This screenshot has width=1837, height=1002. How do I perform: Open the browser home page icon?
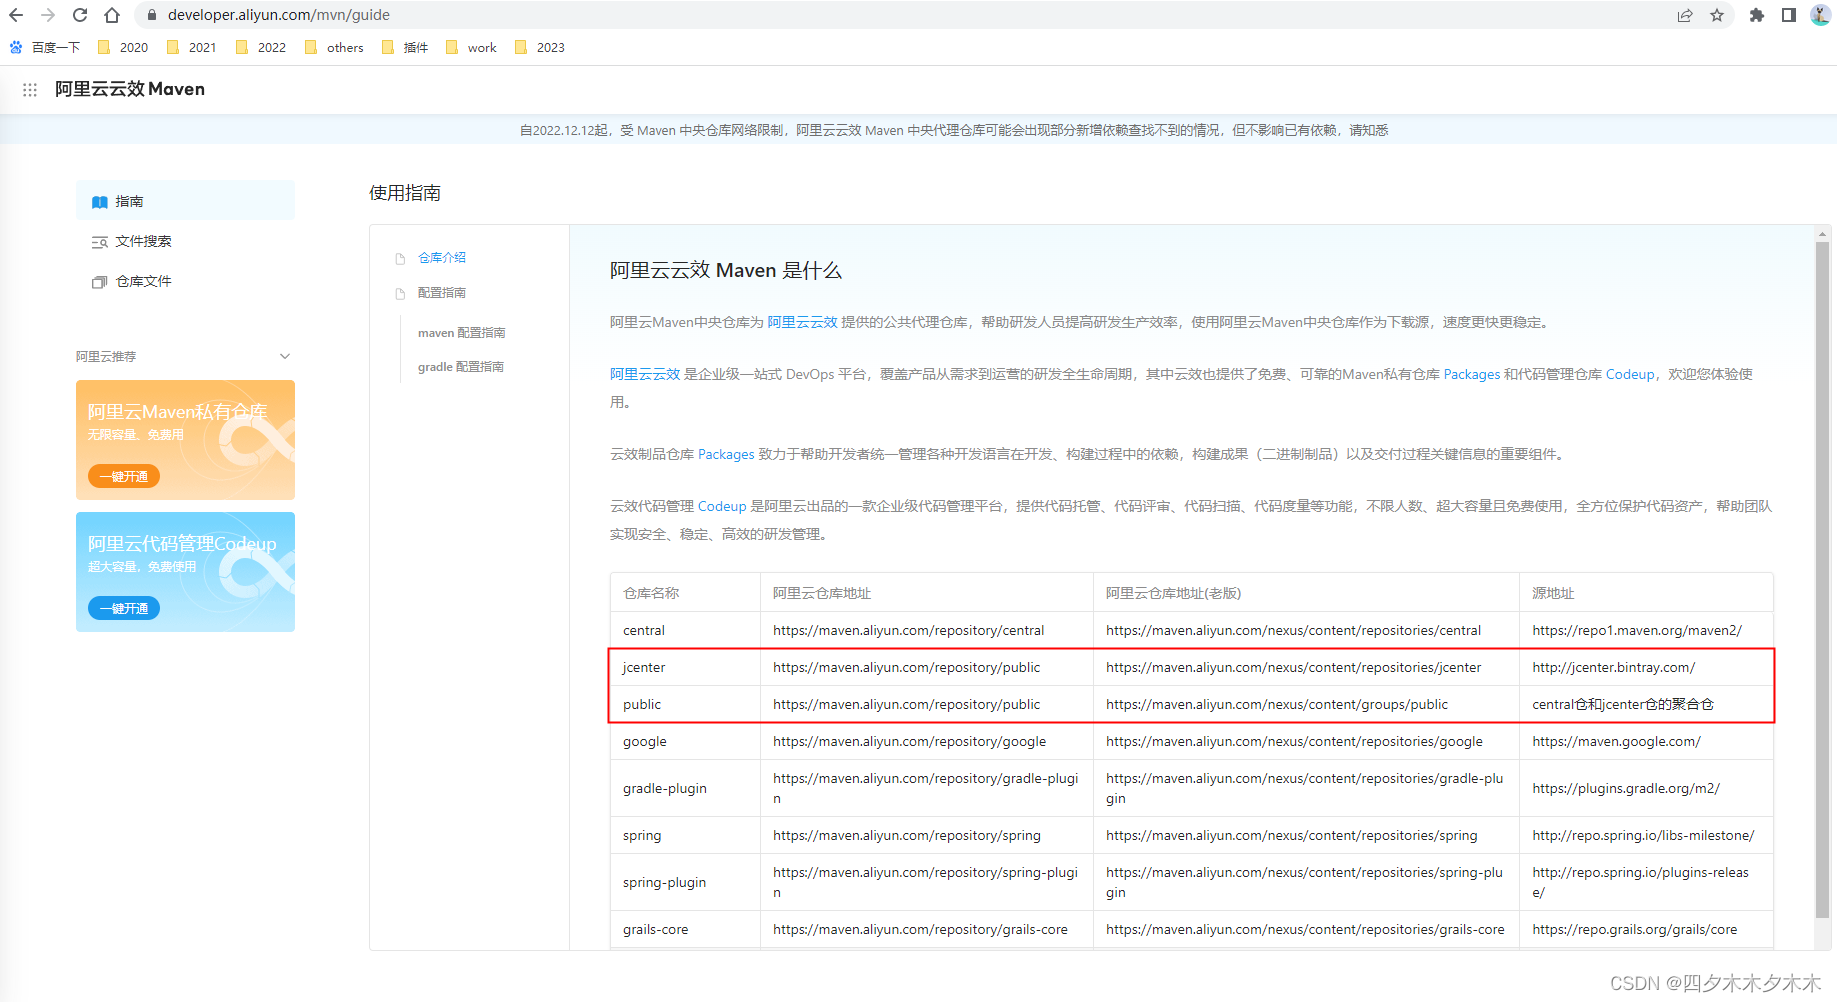pos(112,15)
